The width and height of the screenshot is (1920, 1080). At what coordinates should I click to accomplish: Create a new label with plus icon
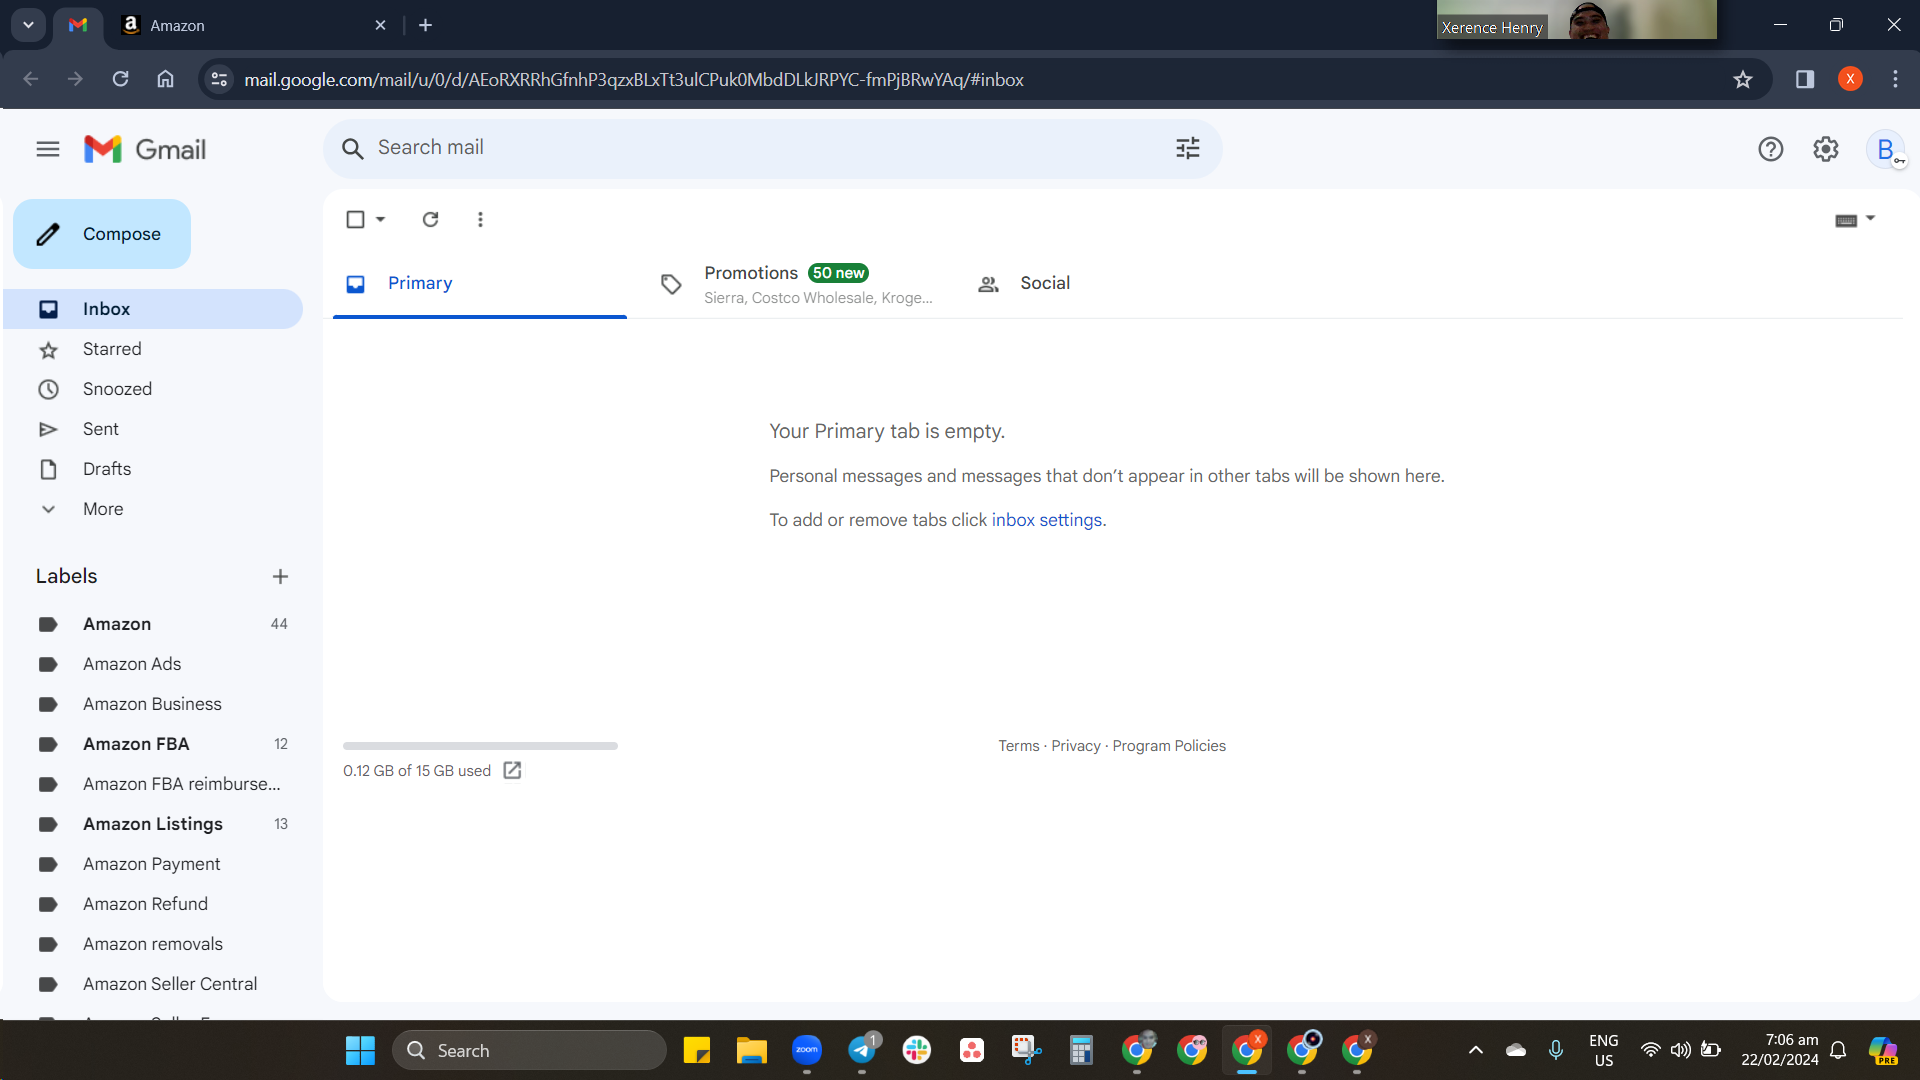coord(280,576)
